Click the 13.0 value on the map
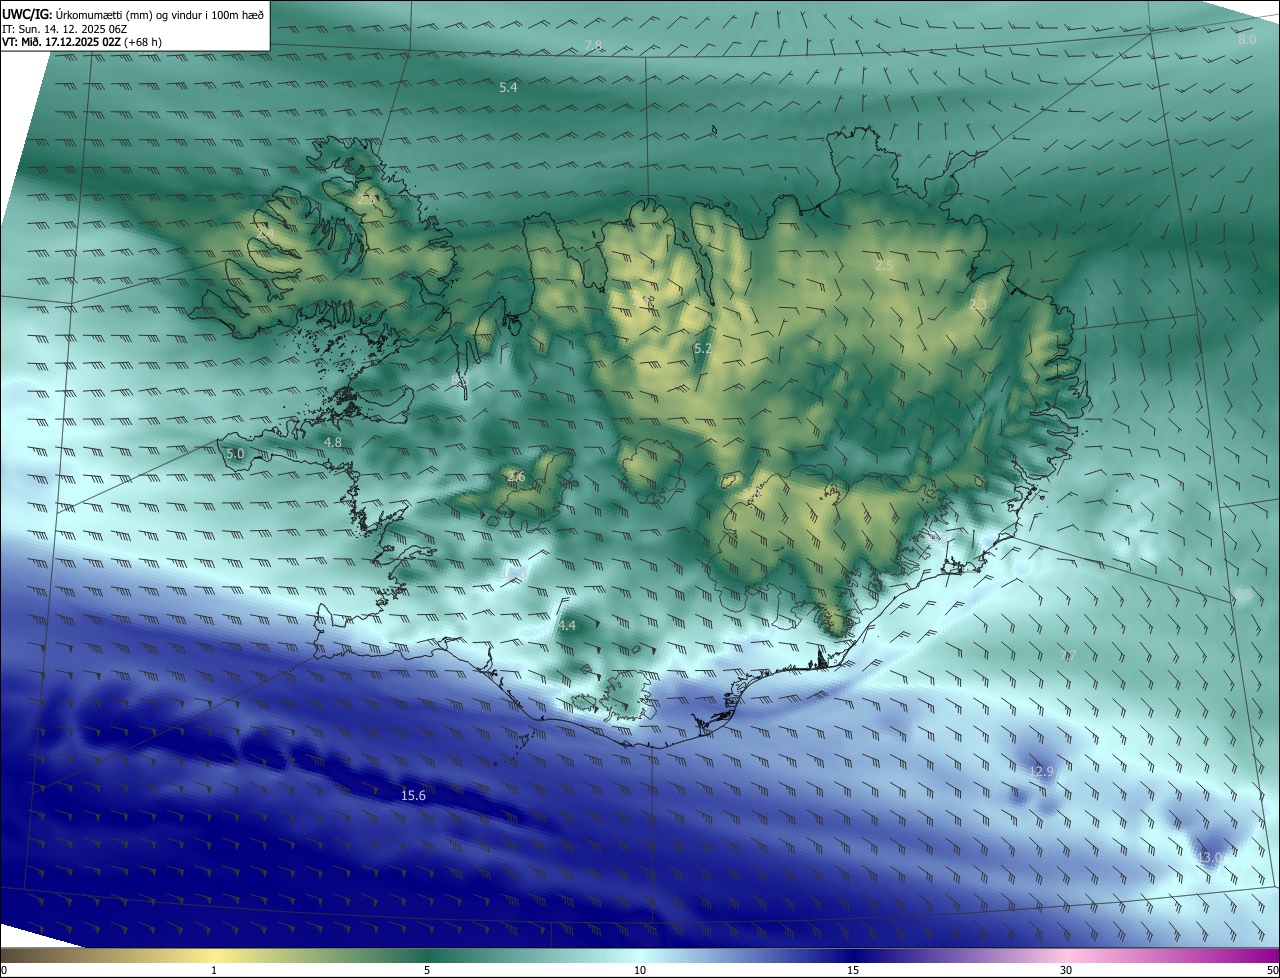 1210,857
